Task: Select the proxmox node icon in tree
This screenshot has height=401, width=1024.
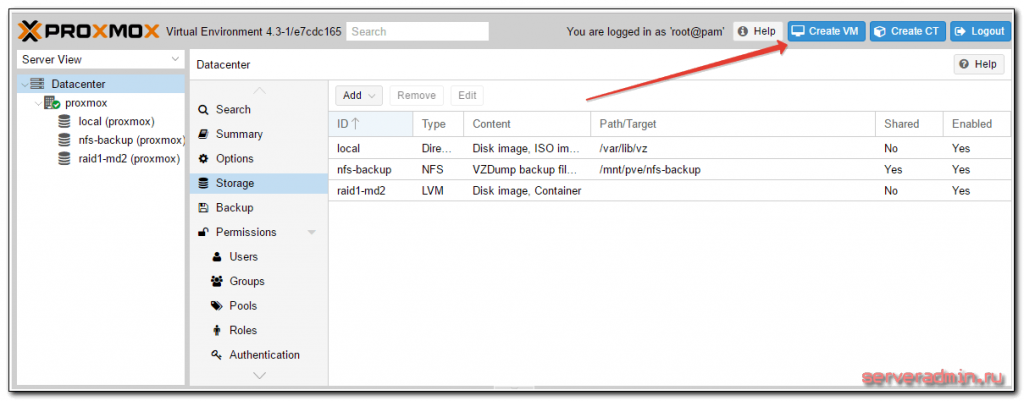Action: [52, 103]
